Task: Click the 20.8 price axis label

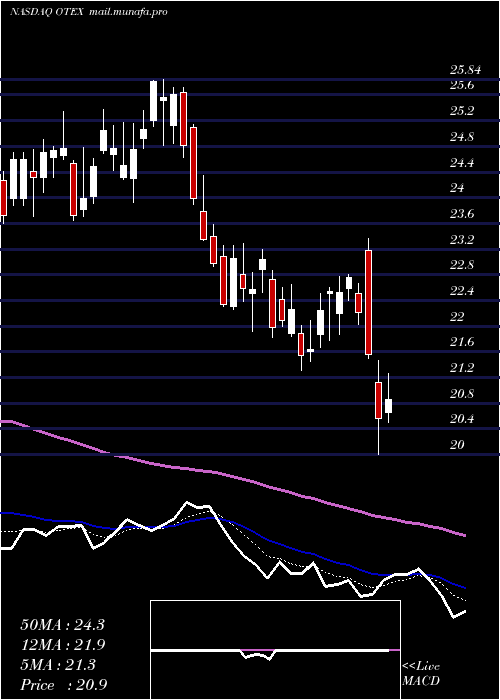Action: [x=462, y=395]
